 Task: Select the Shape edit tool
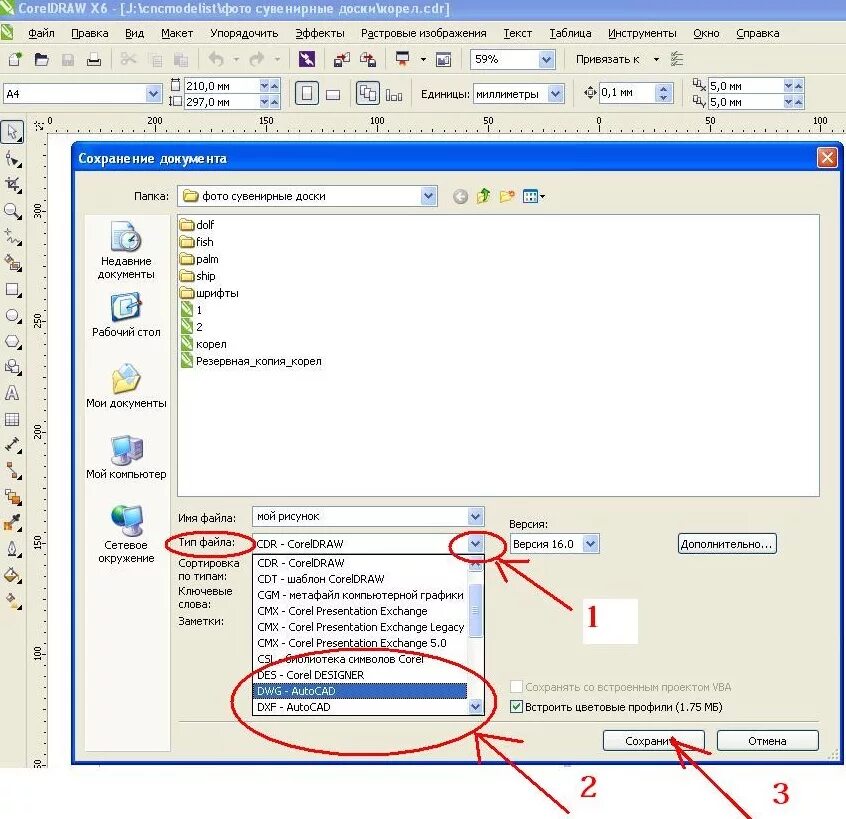pos(12,159)
